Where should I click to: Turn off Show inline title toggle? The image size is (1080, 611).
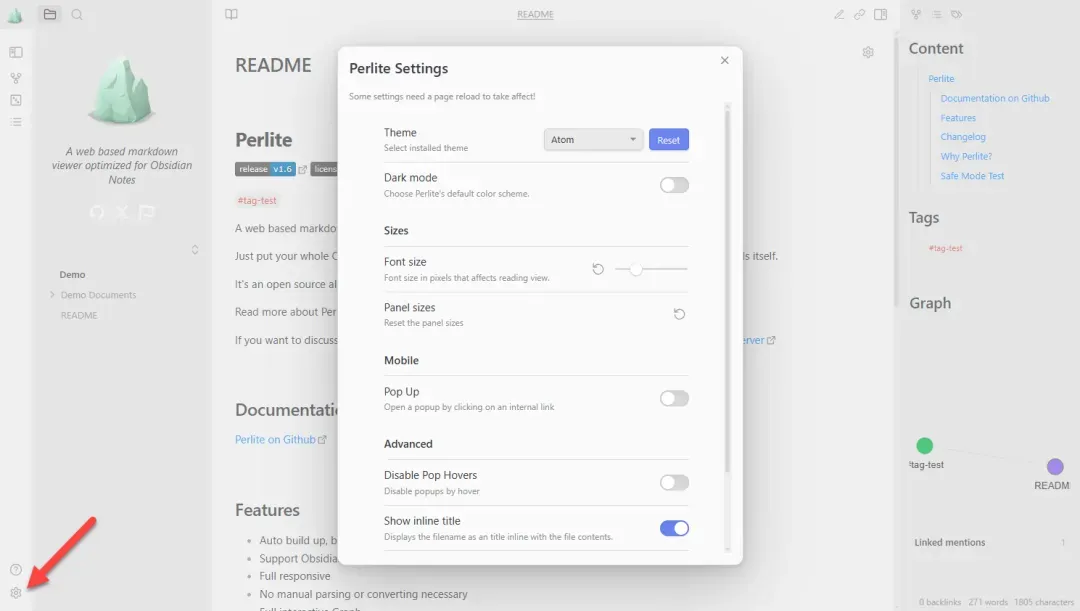pos(674,528)
